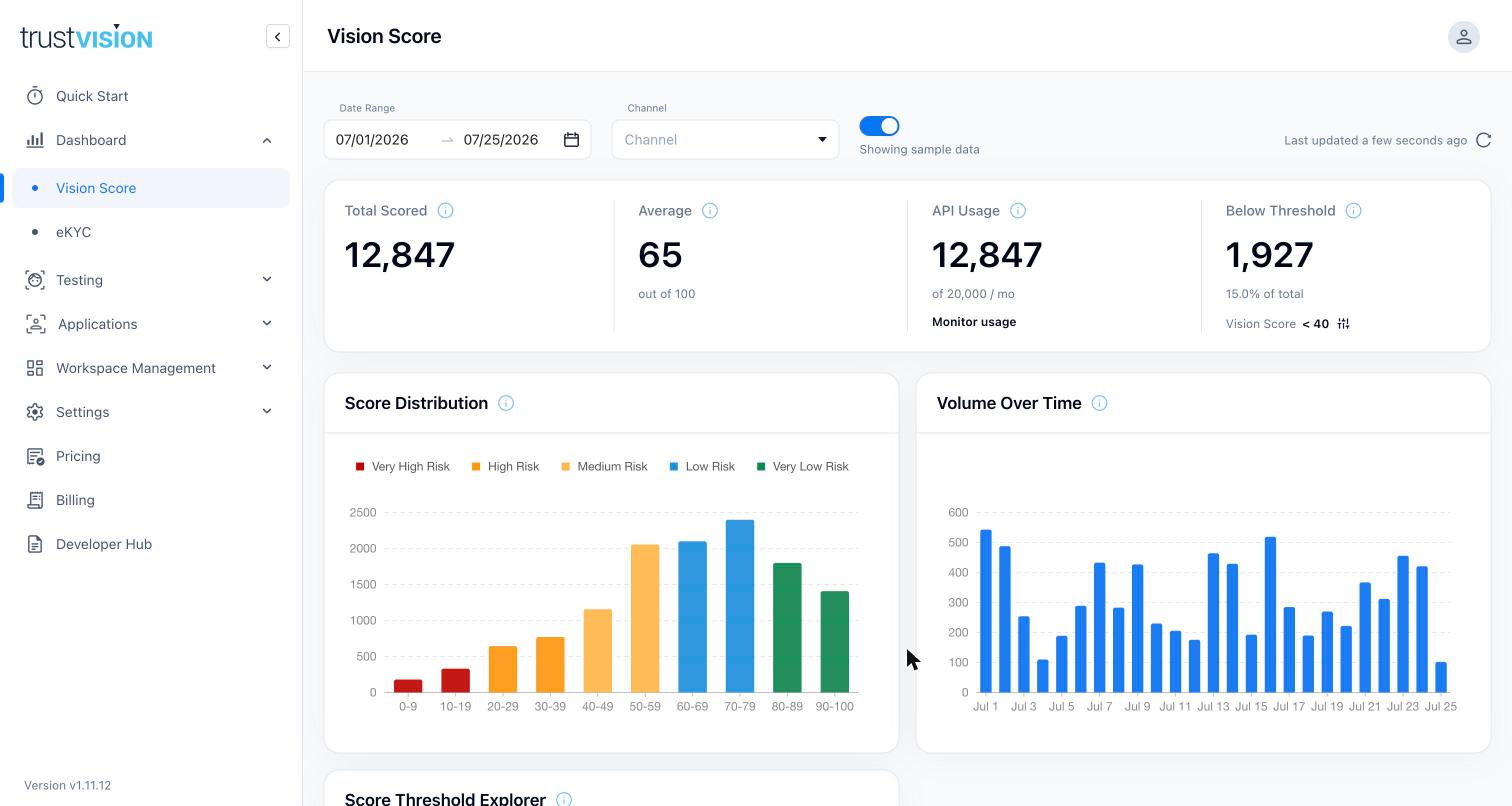Click the Jul 1 bar in Volume chart
Image resolution: width=1512 pixels, height=806 pixels.
(986, 611)
